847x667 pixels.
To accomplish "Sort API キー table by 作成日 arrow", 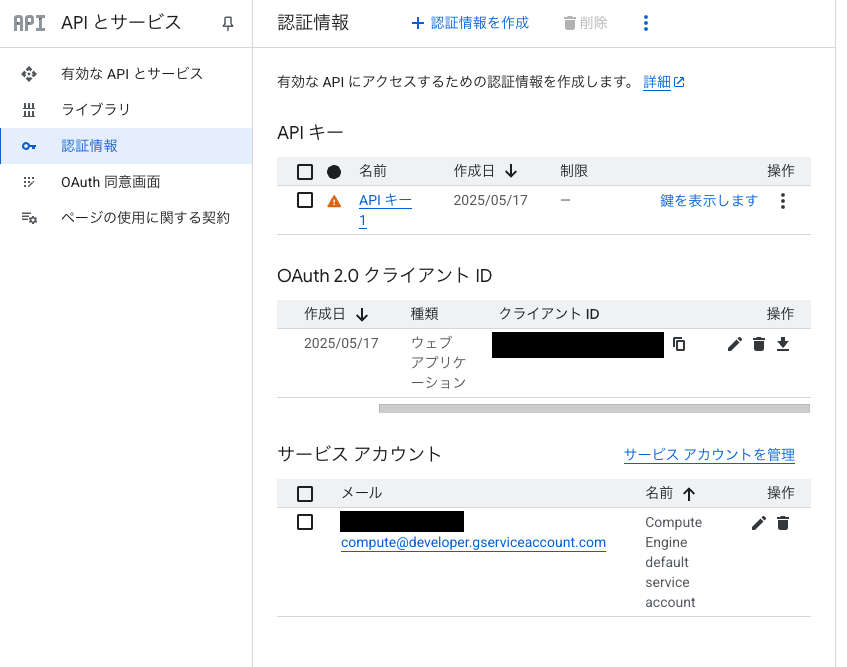I will click(x=511, y=171).
